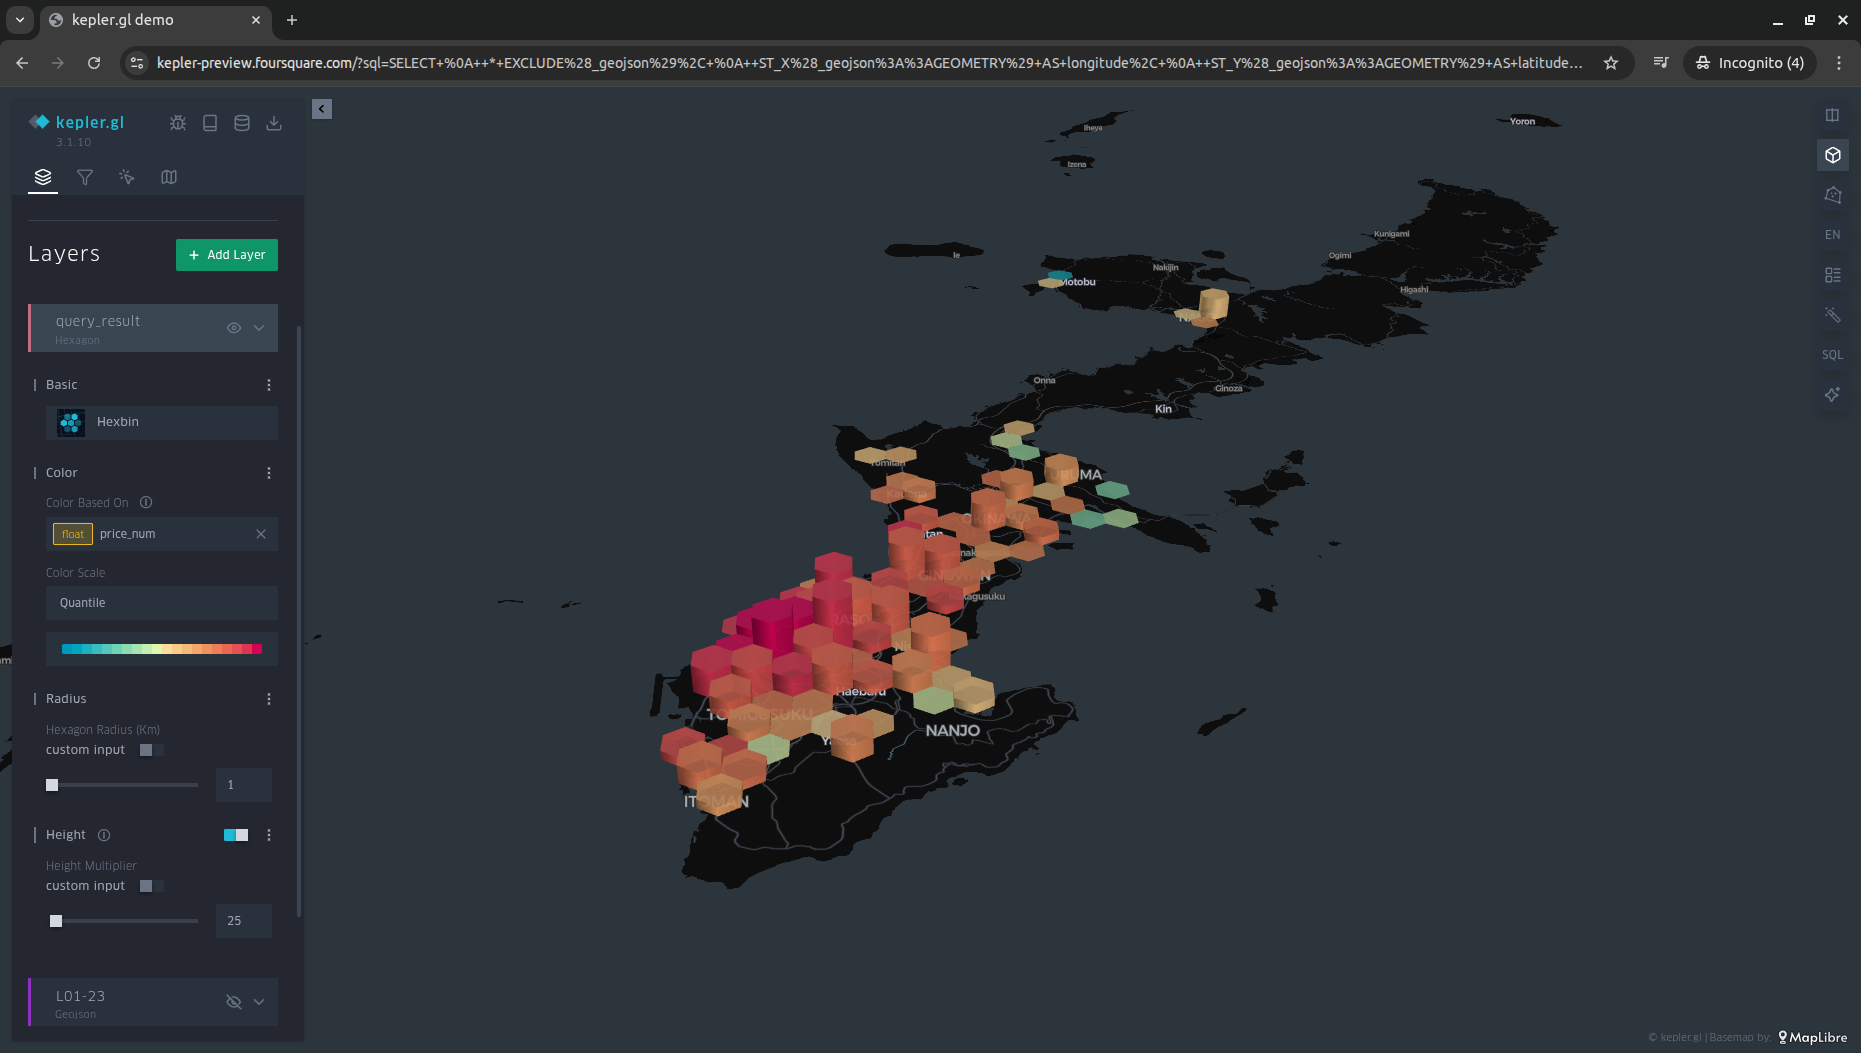Expand the L01-23 layer settings

tap(259, 1002)
